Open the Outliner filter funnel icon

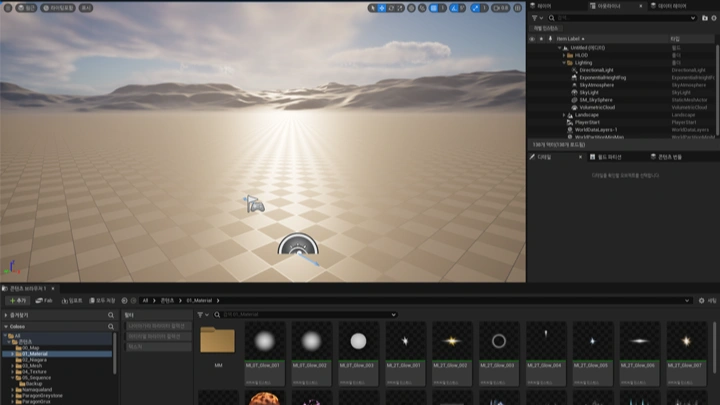534,17
